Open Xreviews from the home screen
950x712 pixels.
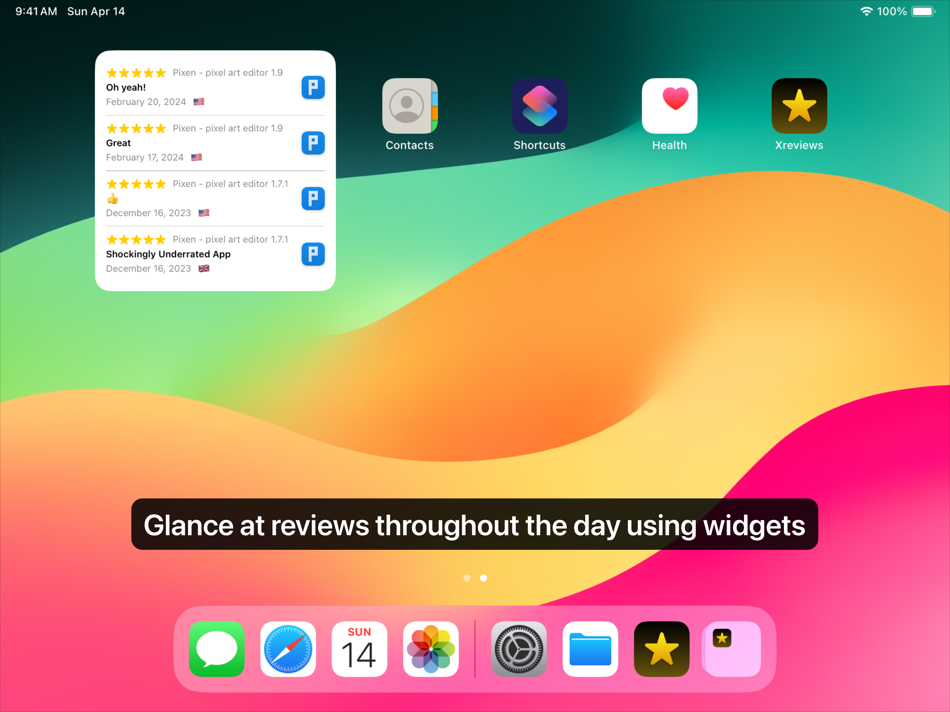coord(799,106)
